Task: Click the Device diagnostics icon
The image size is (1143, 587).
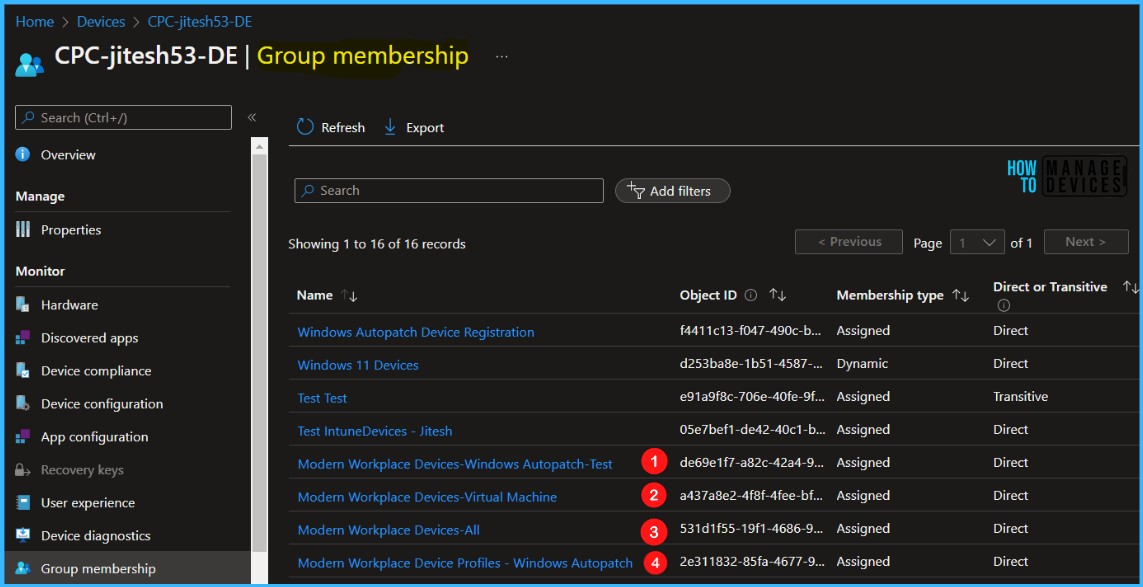Action: 23,536
